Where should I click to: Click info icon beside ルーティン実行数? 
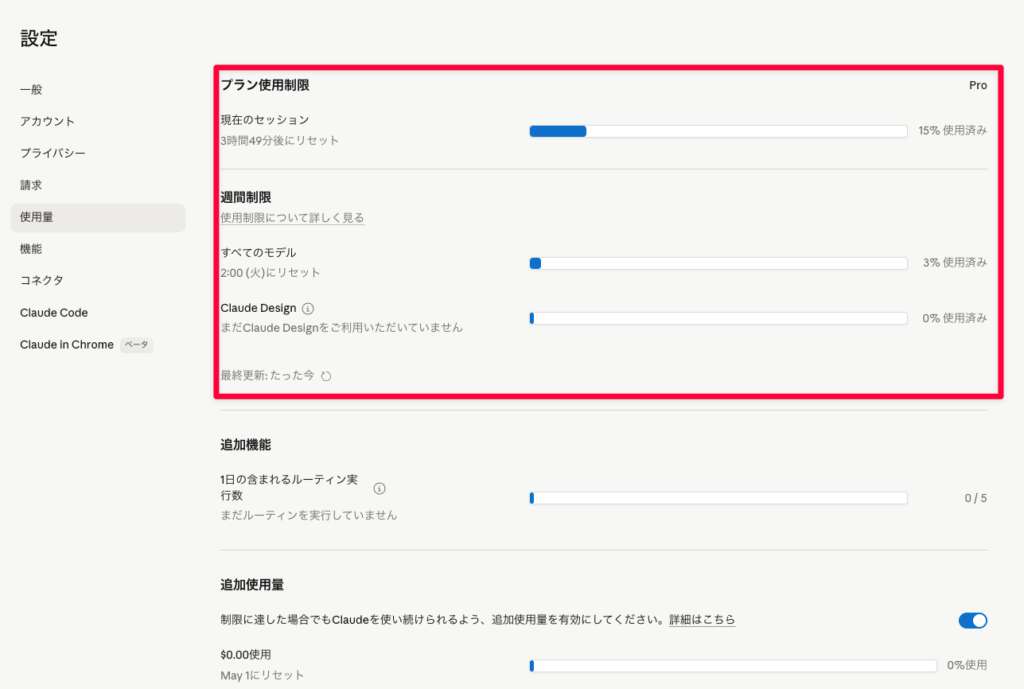pos(379,488)
